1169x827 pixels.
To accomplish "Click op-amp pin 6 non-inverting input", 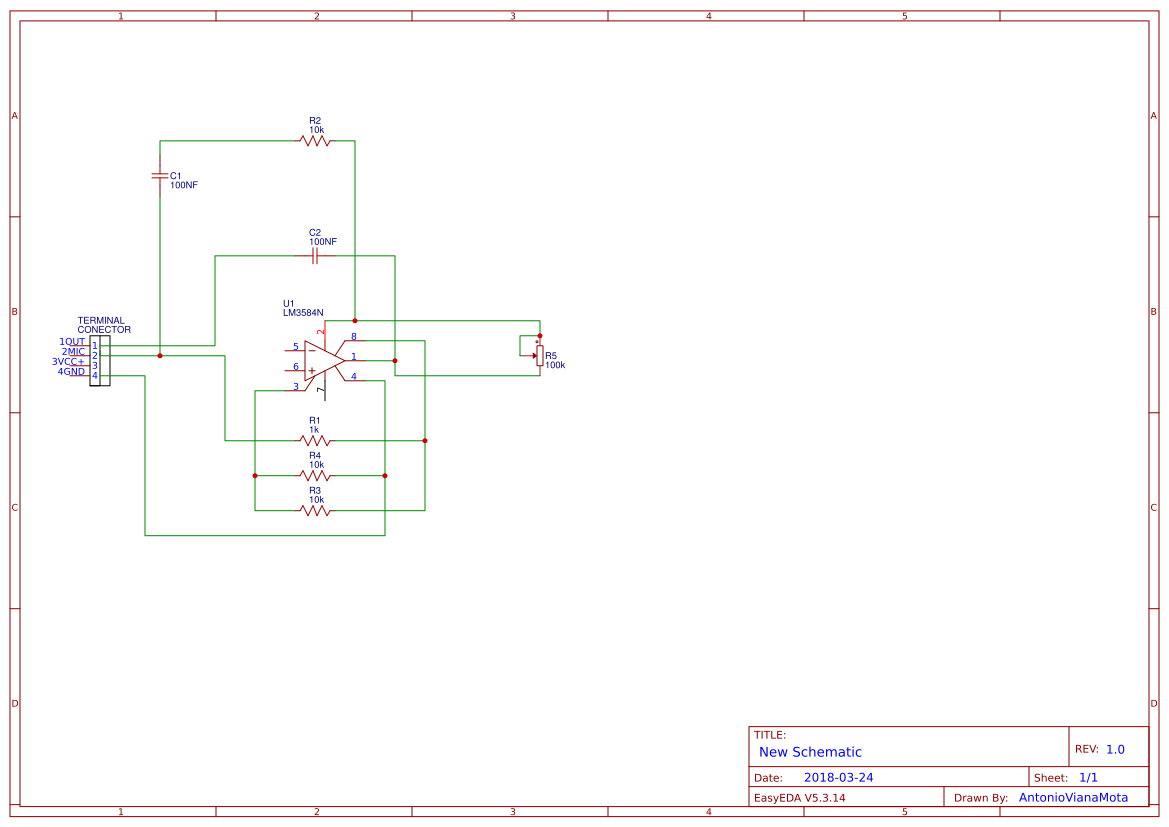I will point(295,366).
